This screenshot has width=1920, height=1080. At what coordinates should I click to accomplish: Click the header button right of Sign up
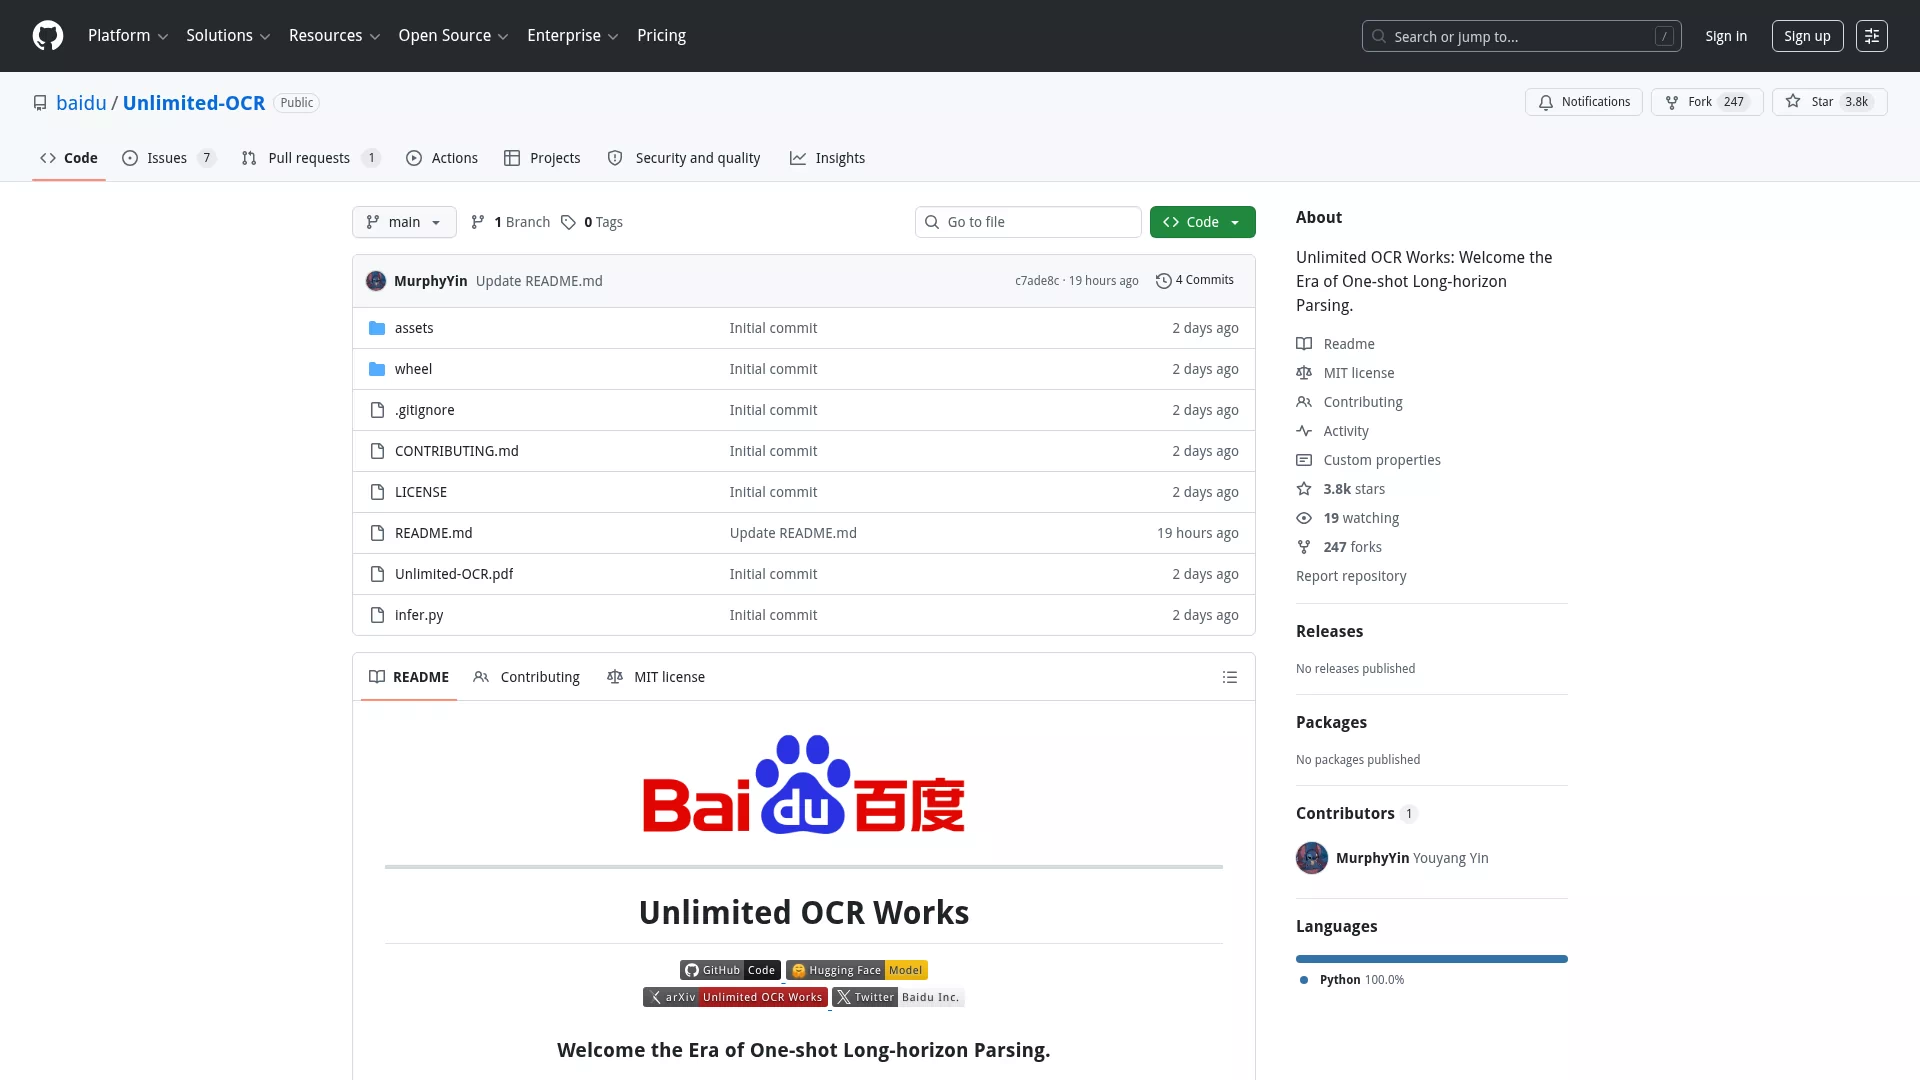(1872, 36)
